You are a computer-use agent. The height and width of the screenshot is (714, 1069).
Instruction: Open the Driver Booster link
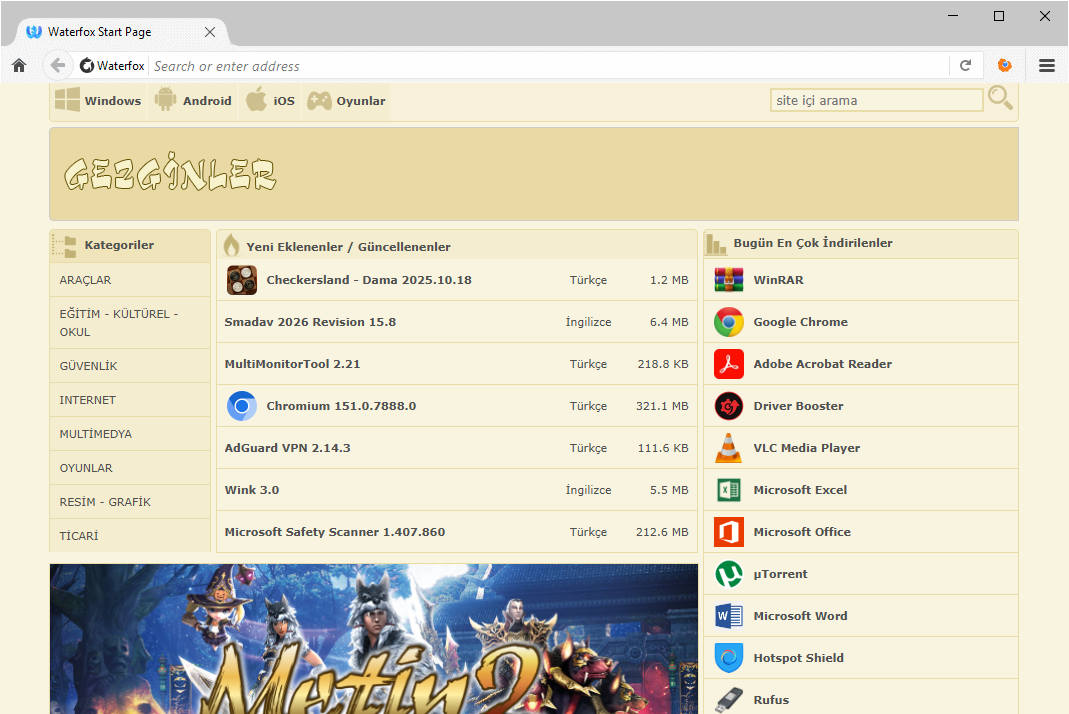point(798,406)
